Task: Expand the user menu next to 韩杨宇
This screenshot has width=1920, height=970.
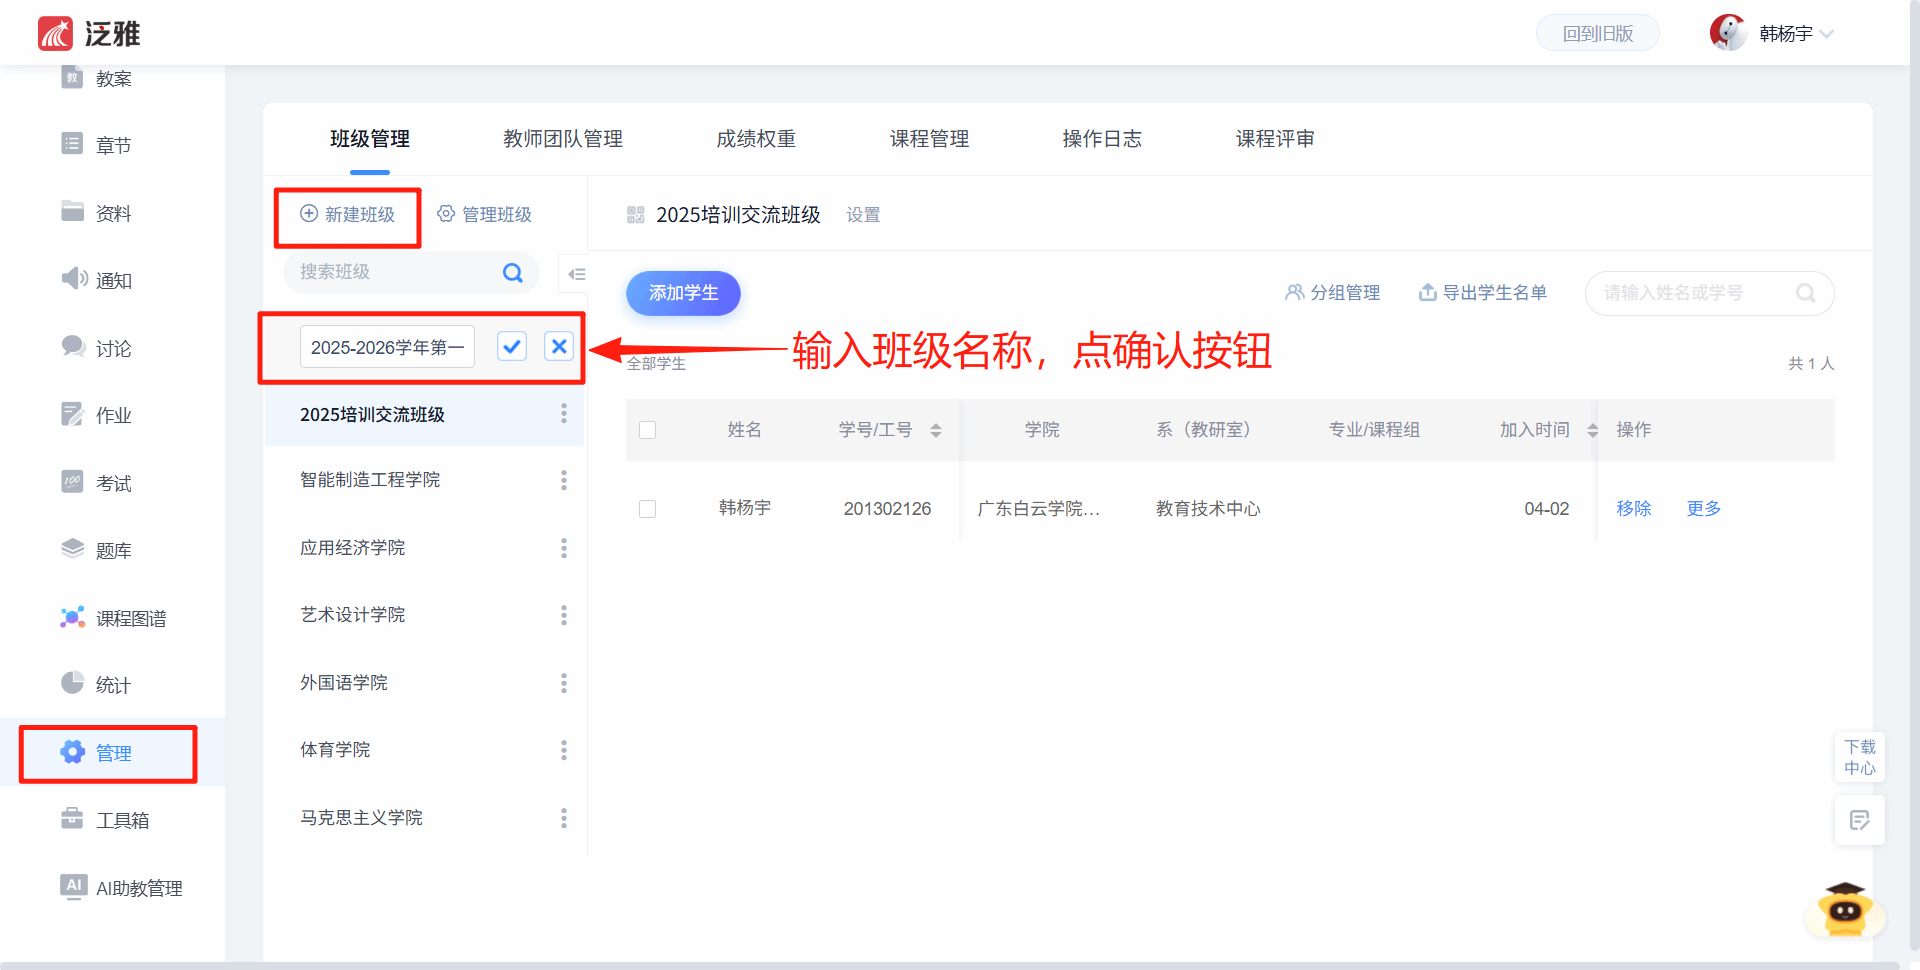Action: click(x=1827, y=34)
